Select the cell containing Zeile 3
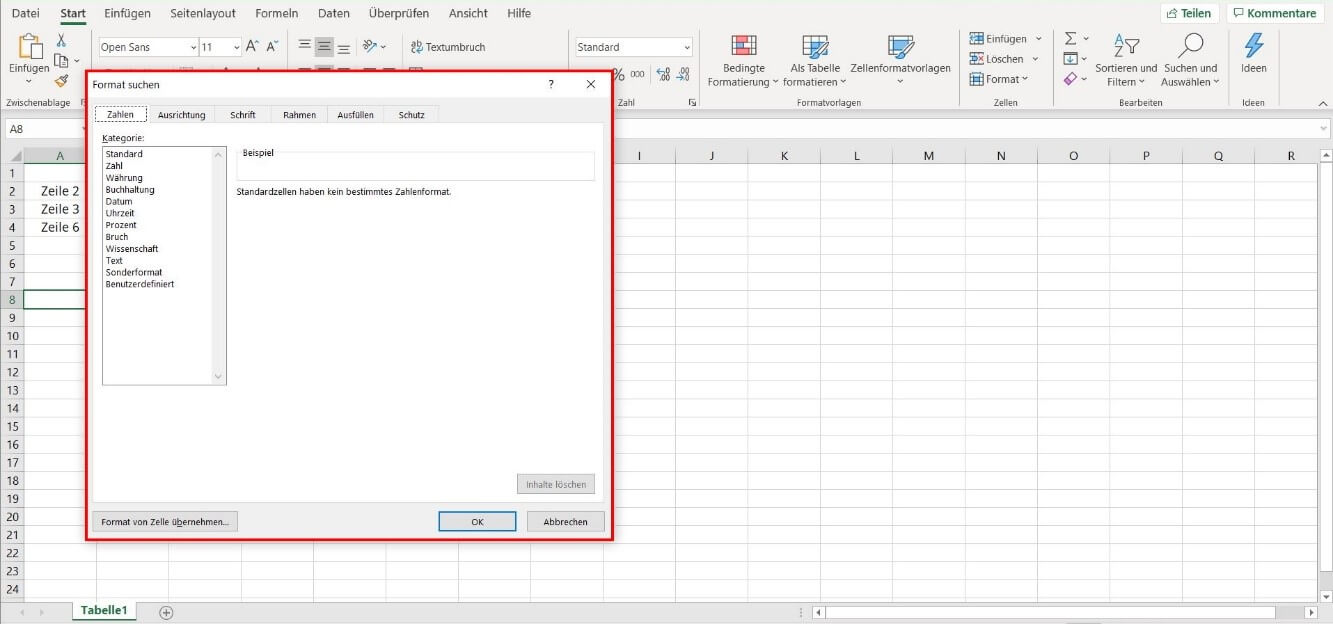The image size is (1333, 624). tap(60, 209)
